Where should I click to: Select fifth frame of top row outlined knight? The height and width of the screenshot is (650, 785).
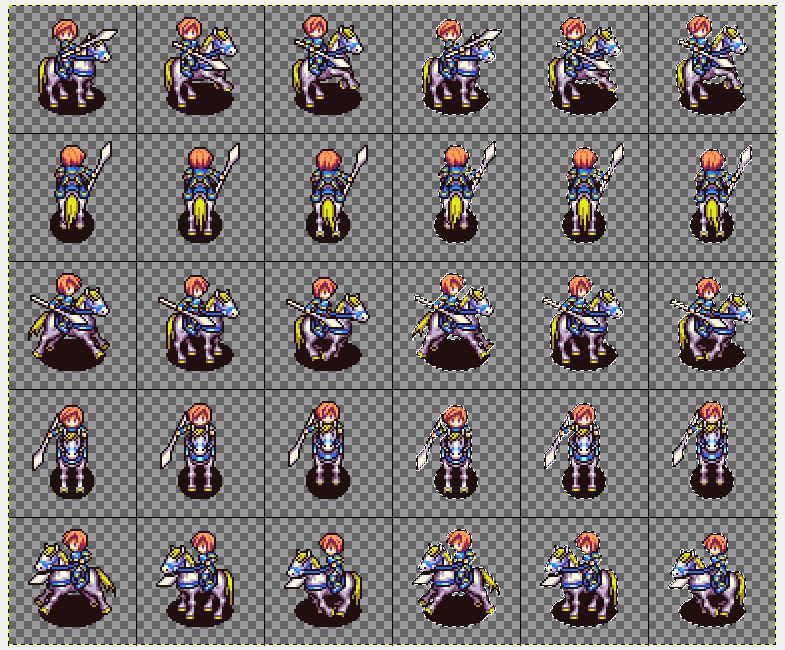point(585,66)
